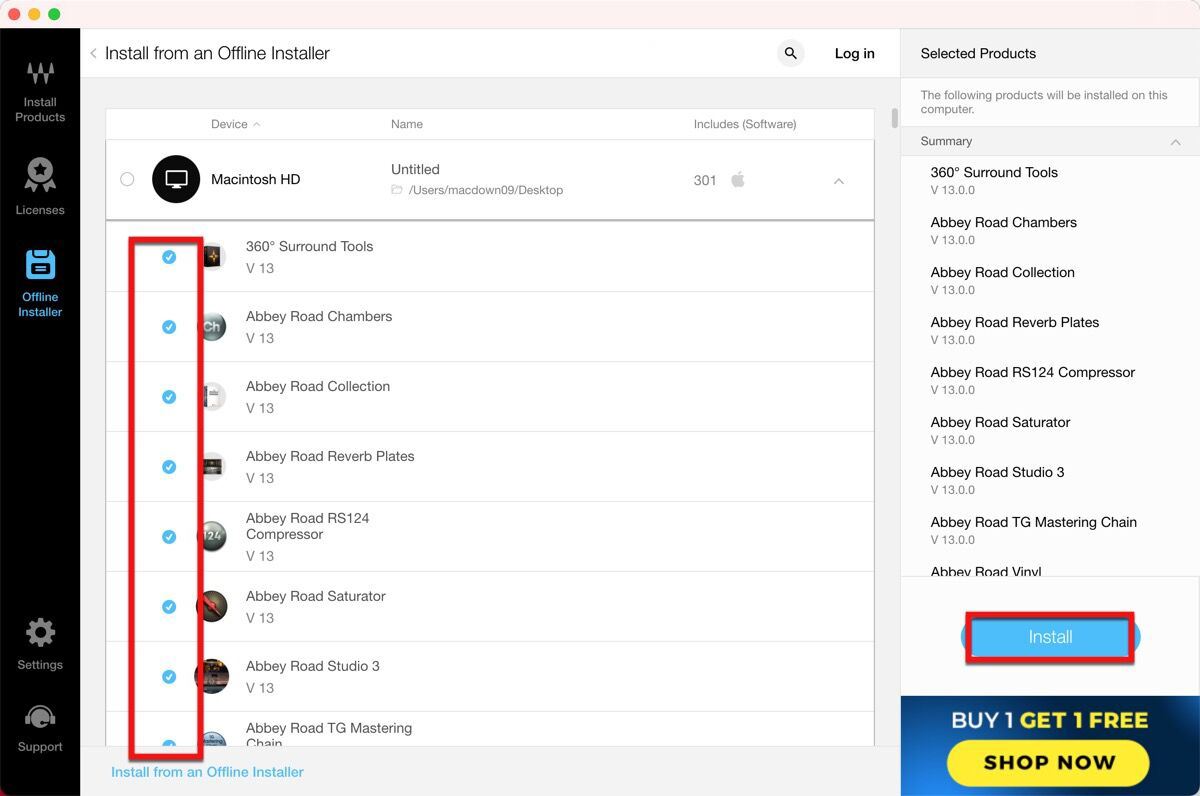Open the Install Products section
Screen dimensions: 1200x796
(40, 91)
